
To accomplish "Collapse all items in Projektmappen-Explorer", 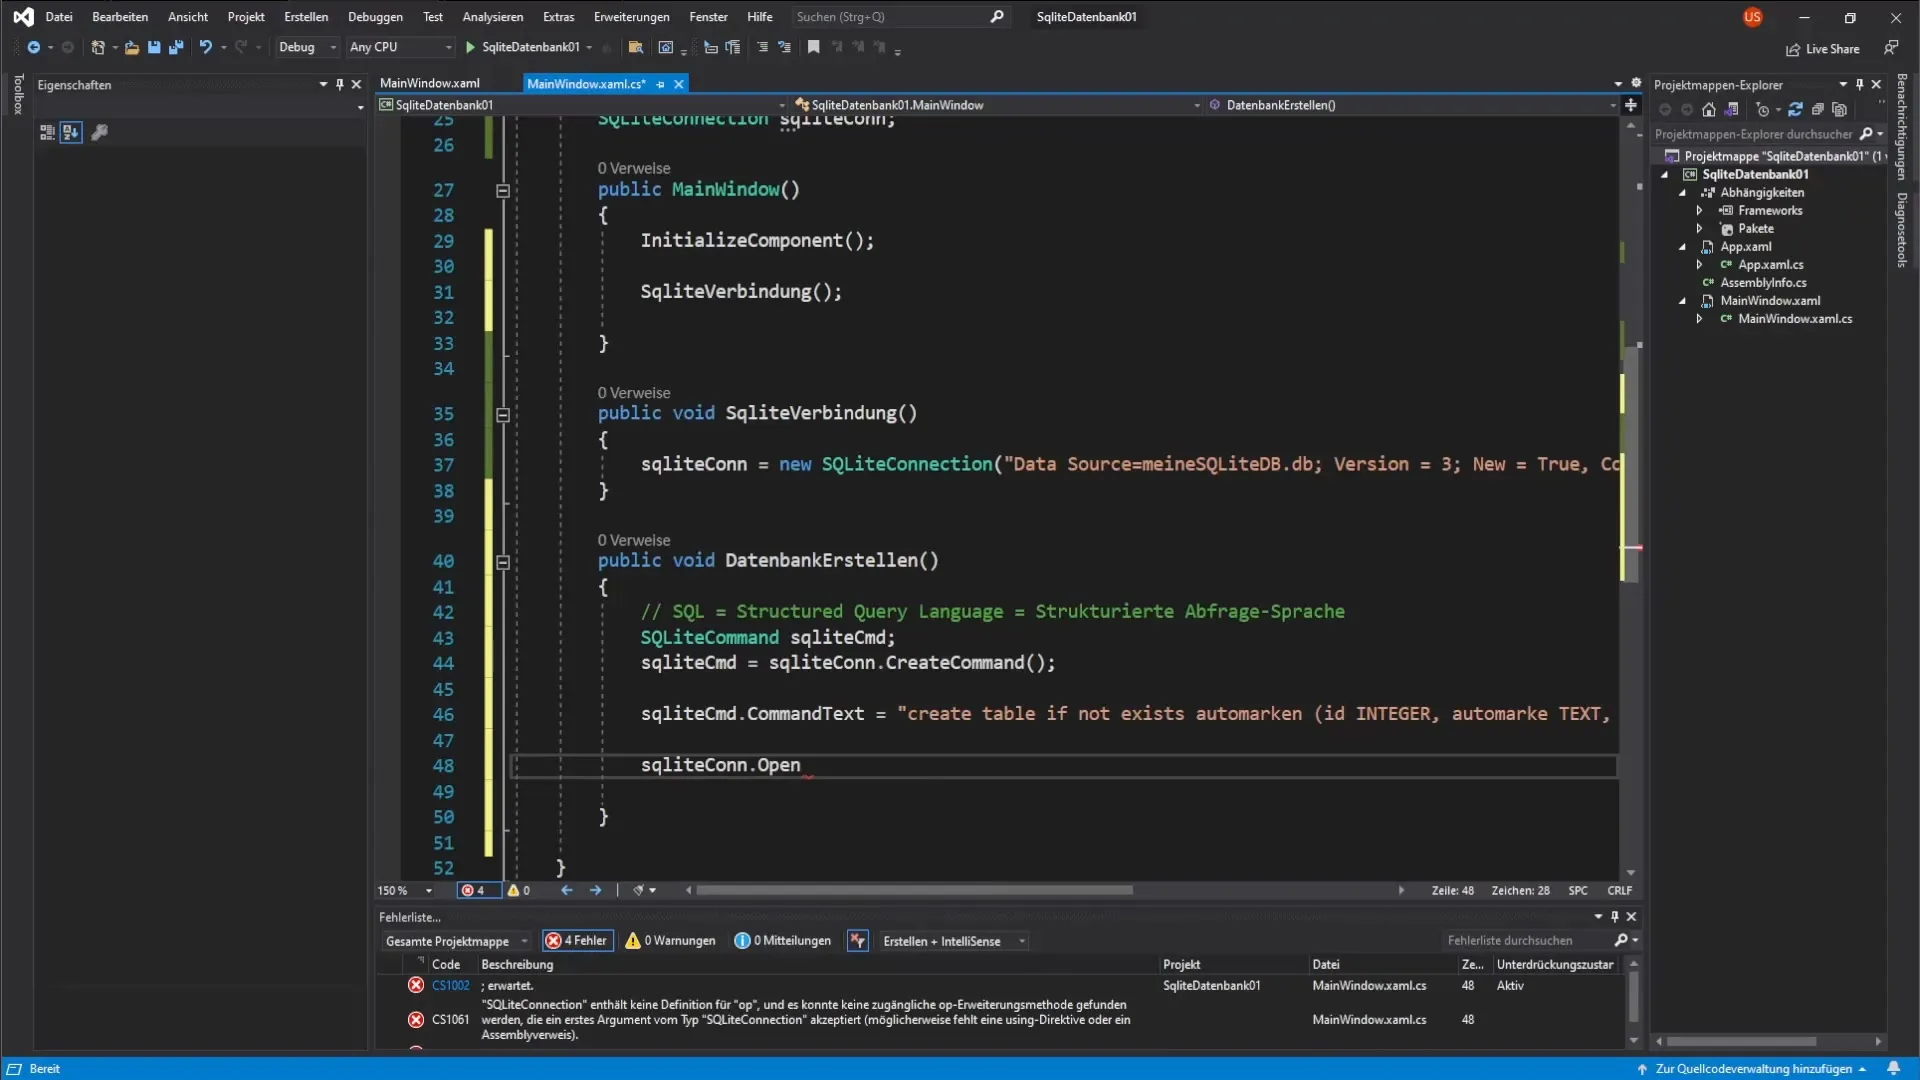I will click(x=1818, y=110).
